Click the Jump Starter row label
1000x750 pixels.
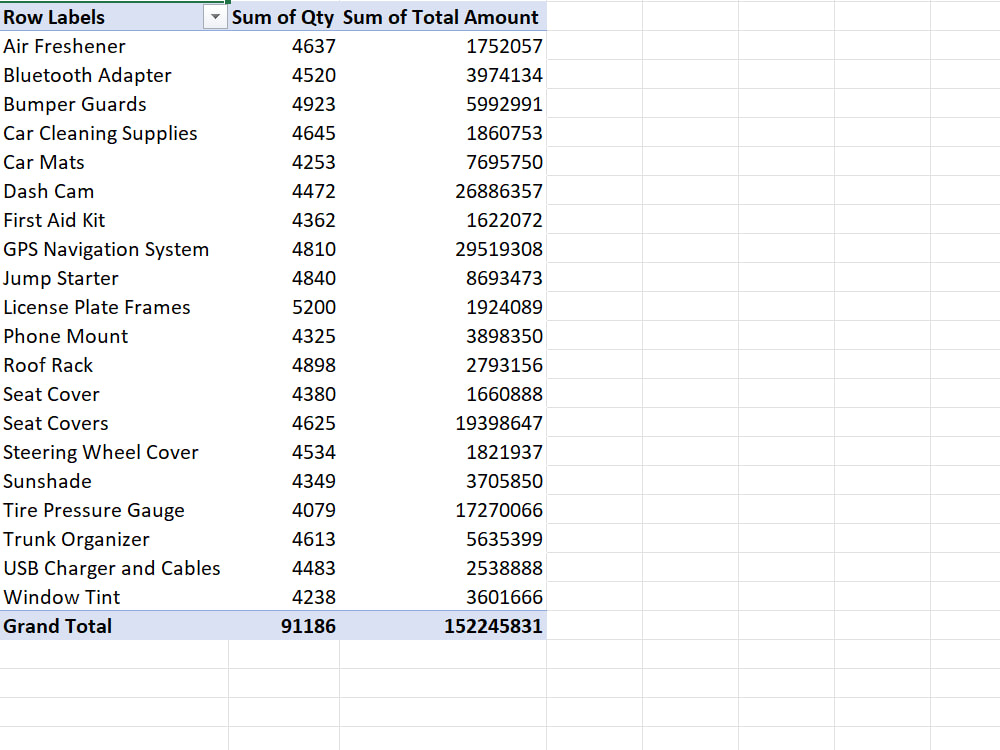(x=61, y=278)
